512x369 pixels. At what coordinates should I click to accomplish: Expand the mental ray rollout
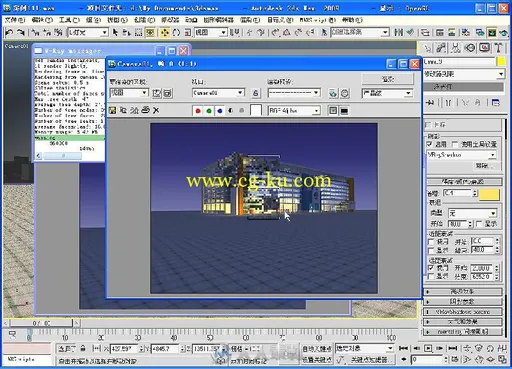(x=463, y=332)
